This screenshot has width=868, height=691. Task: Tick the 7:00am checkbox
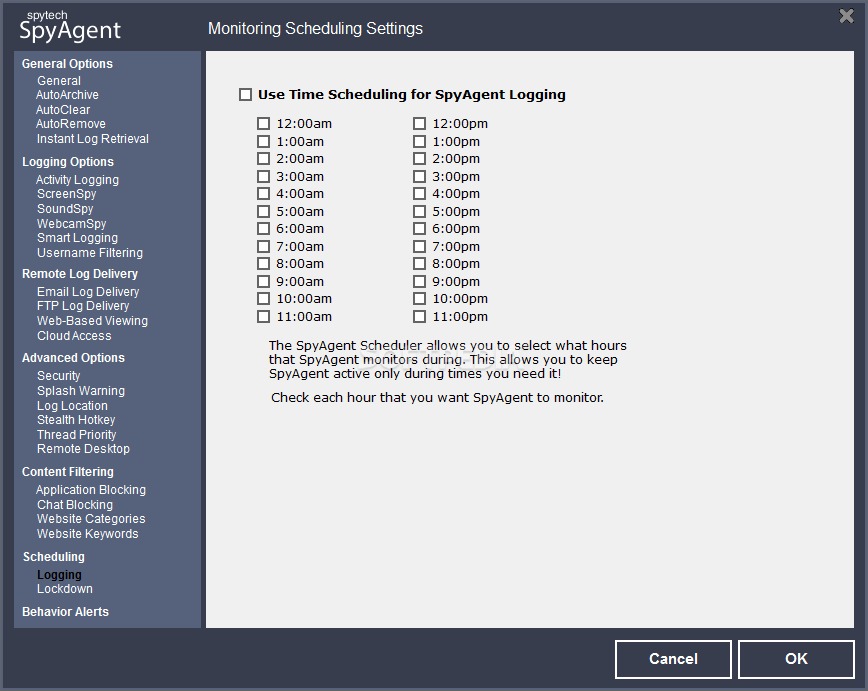[x=264, y=246]
